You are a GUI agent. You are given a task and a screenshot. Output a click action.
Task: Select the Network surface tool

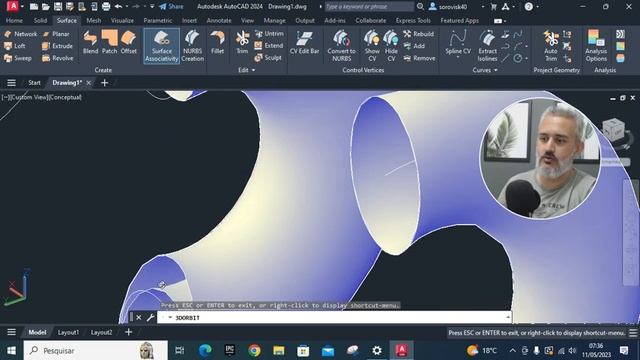coord(20,34)
